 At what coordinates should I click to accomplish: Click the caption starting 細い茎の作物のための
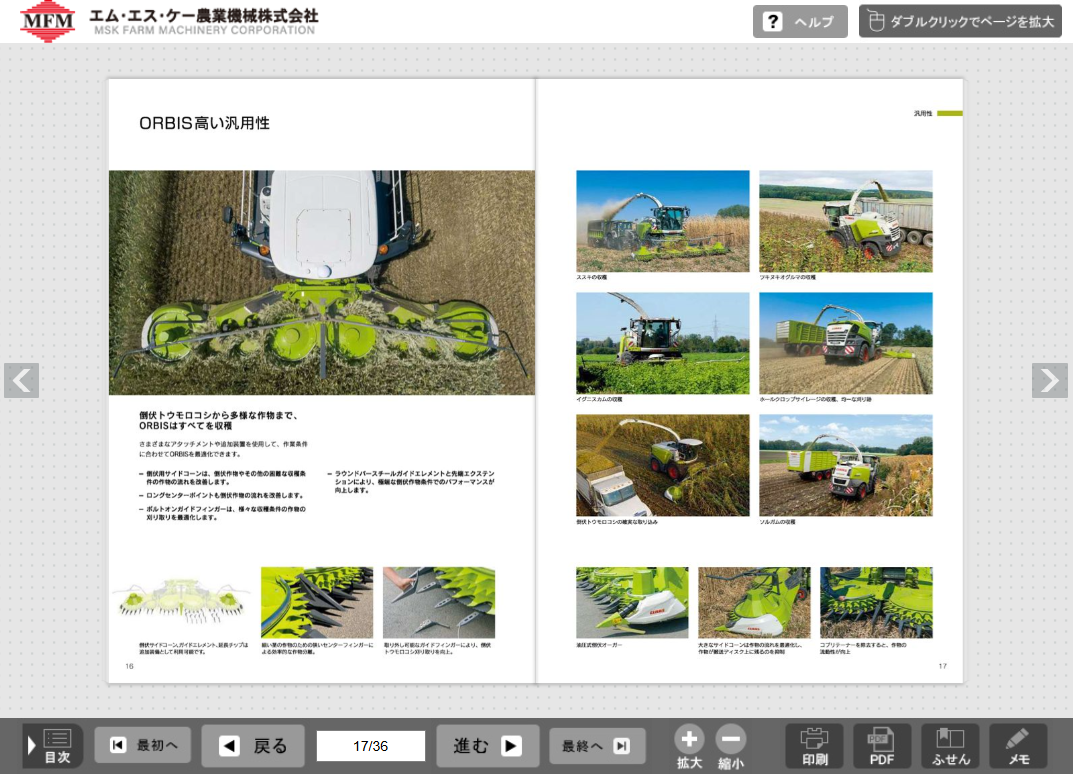point(318,648)
